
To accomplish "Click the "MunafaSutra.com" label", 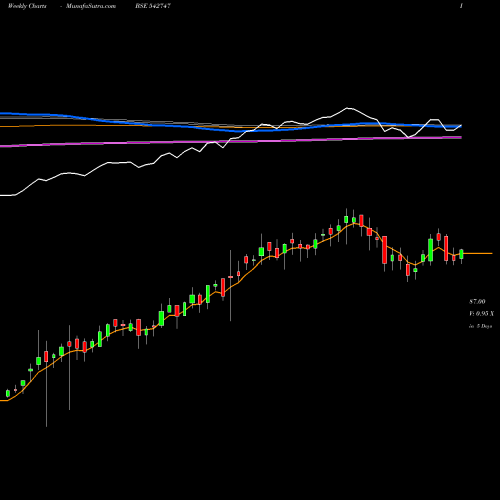I will (x=91, y=6).
